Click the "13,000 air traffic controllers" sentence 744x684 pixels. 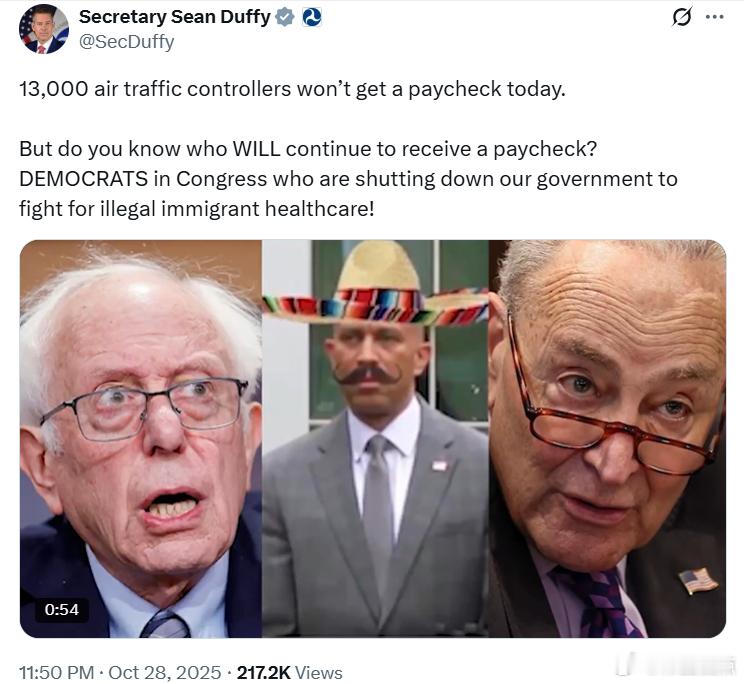pyautogui.click(x=292, y=89)
